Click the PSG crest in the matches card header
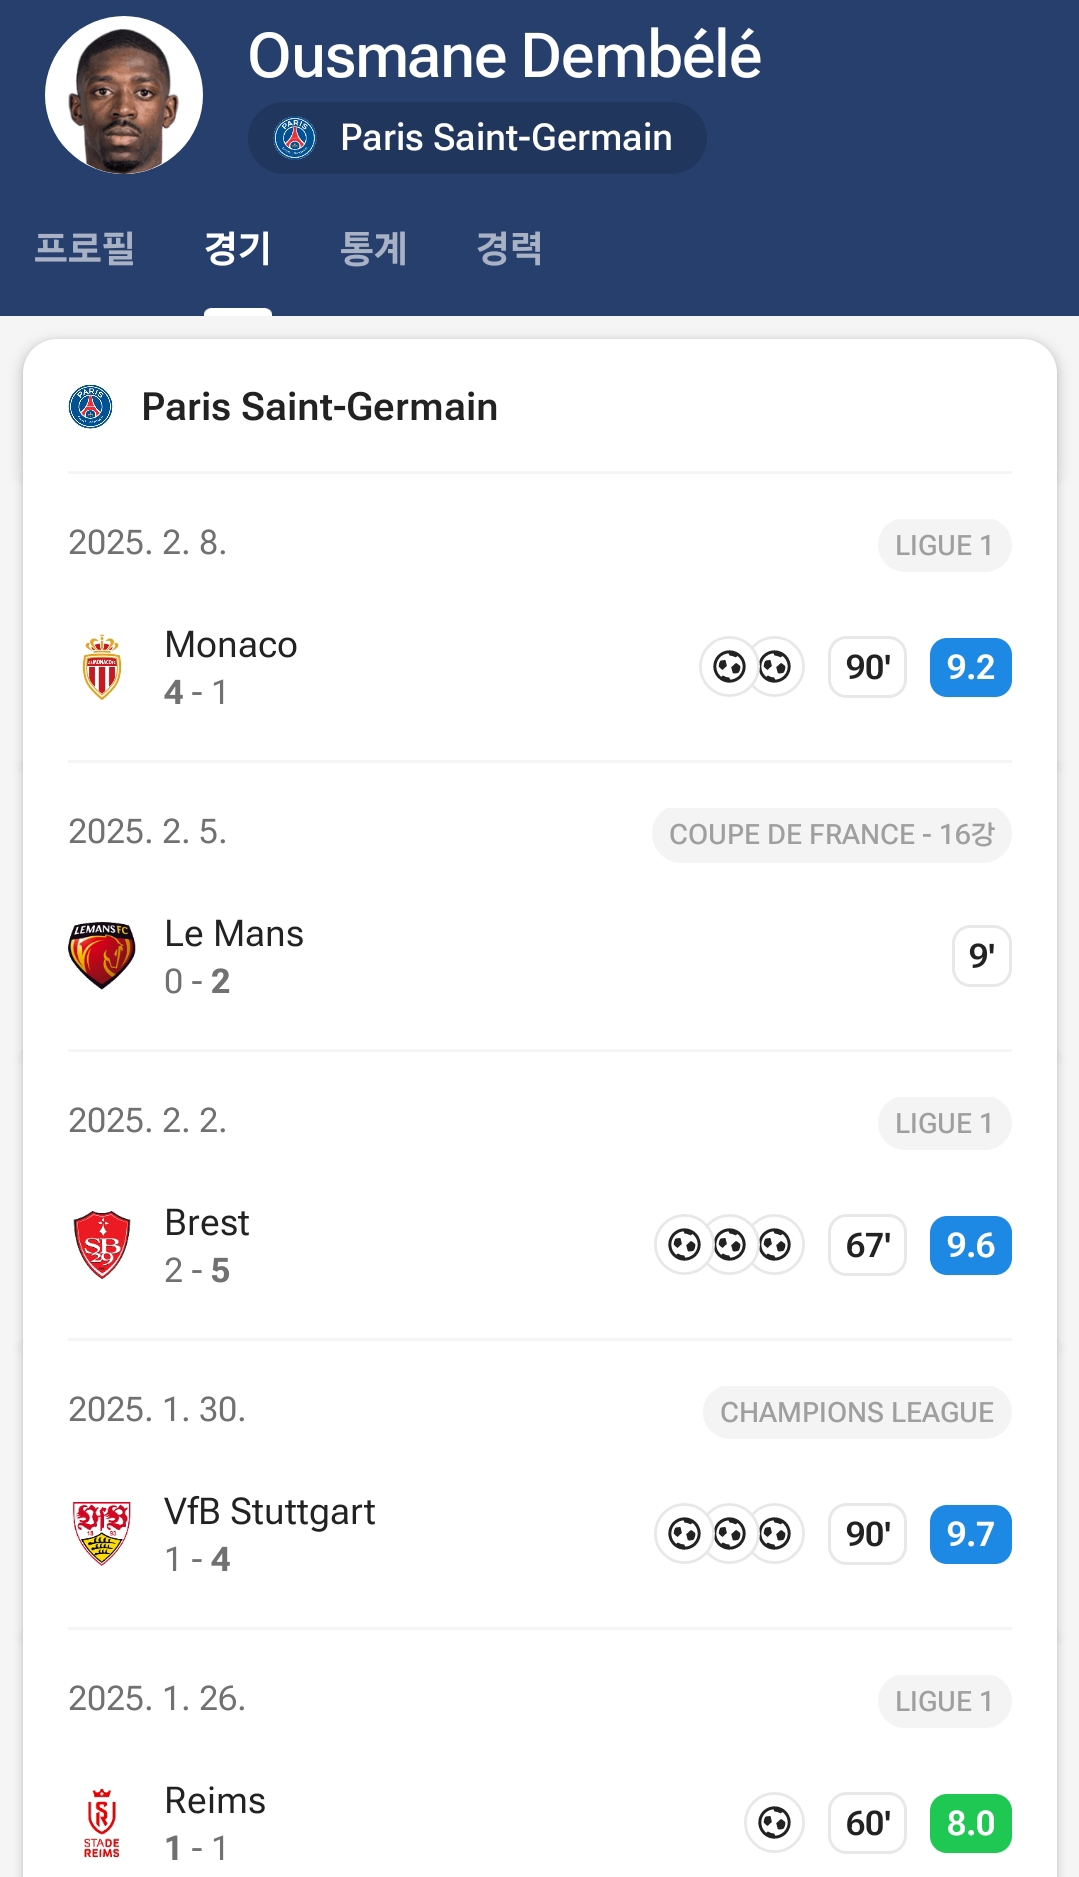The image size is (1079, 1877). [91, 407]
